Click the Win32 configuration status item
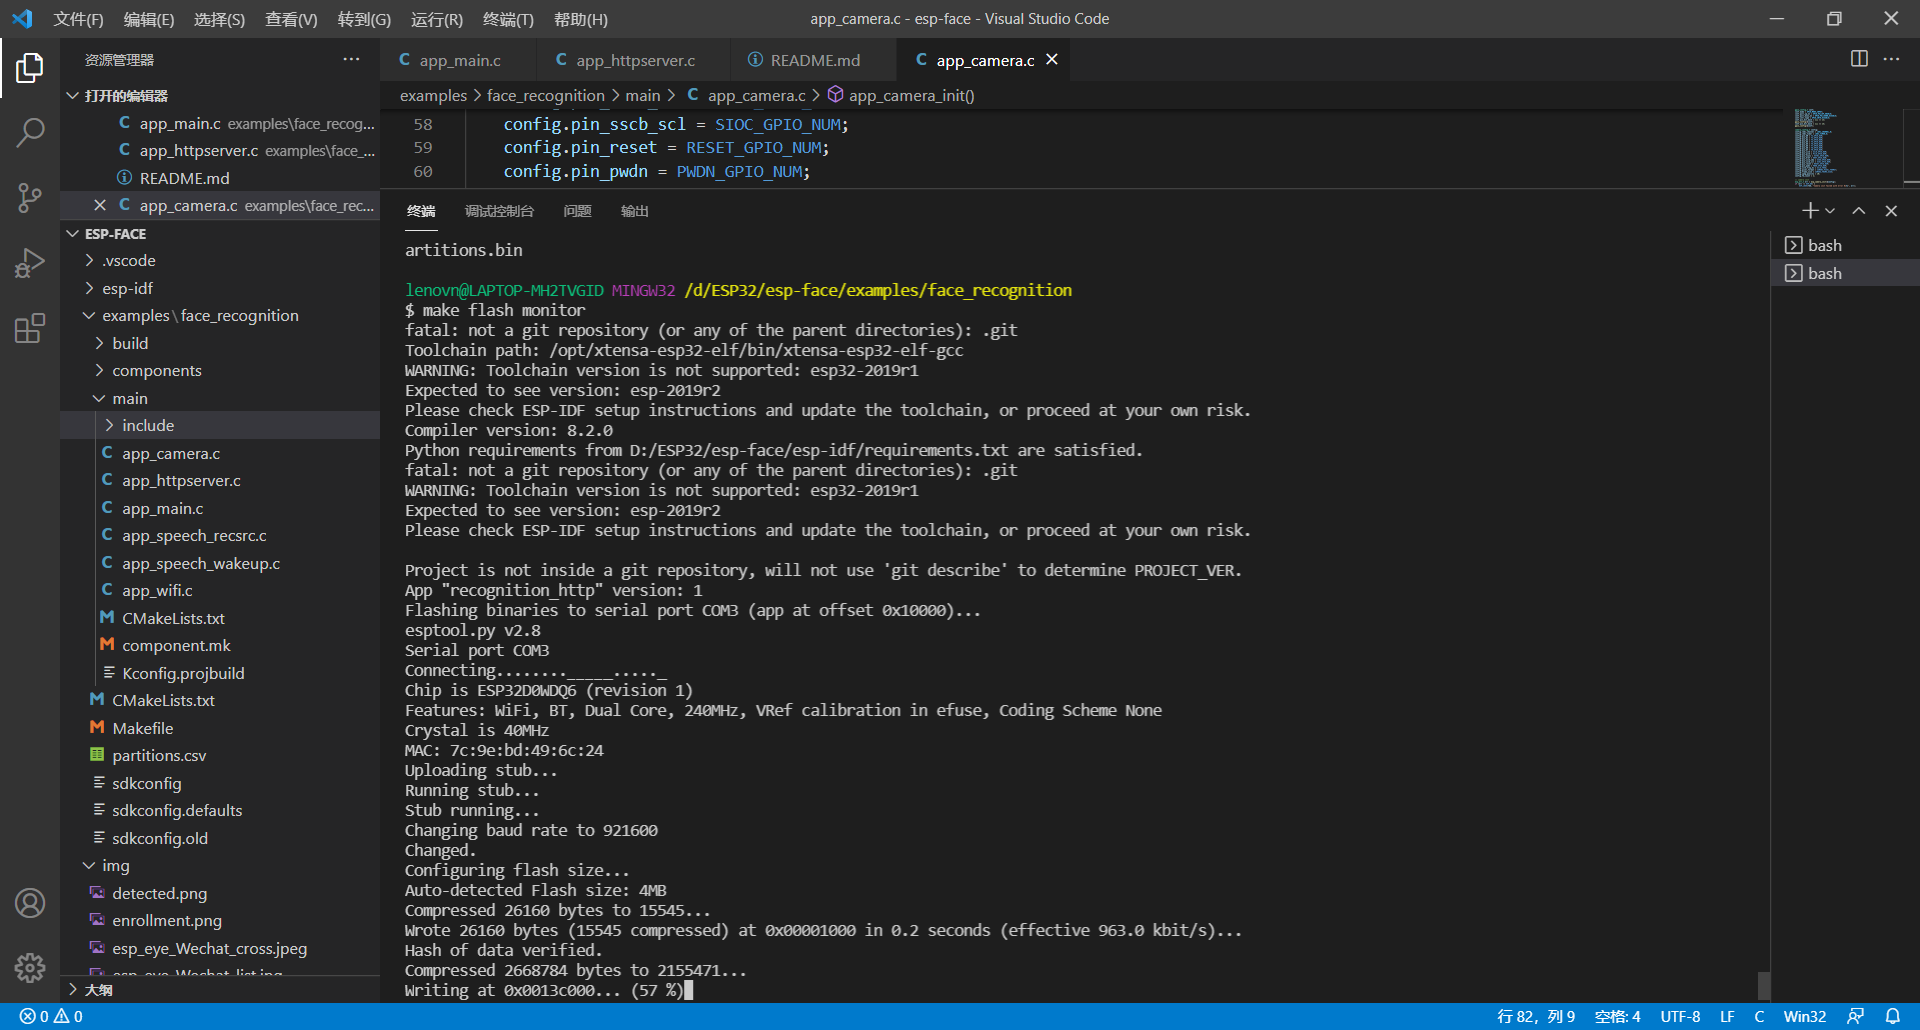Viewport: 1920px width, 1030px height. [1804, 1016]
